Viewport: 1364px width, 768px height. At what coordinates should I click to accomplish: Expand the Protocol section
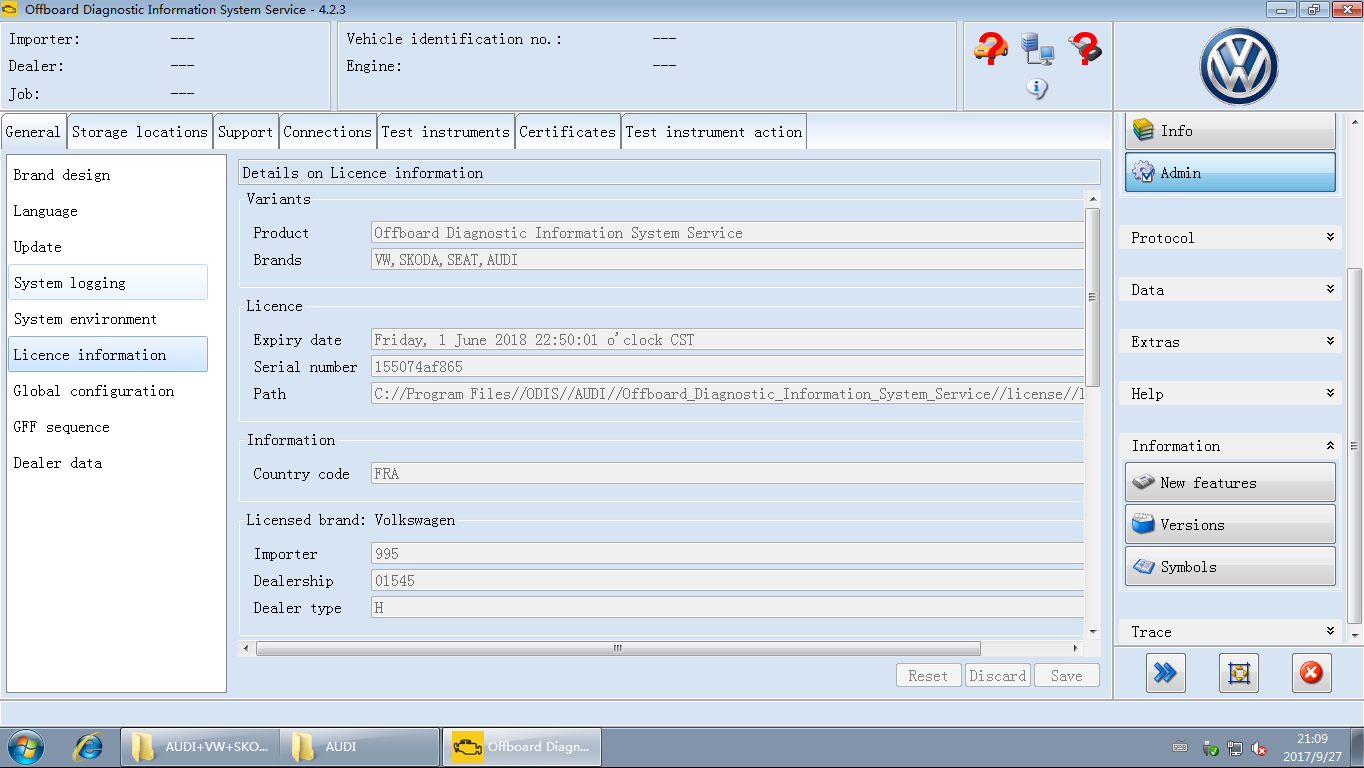[1232, 238]
